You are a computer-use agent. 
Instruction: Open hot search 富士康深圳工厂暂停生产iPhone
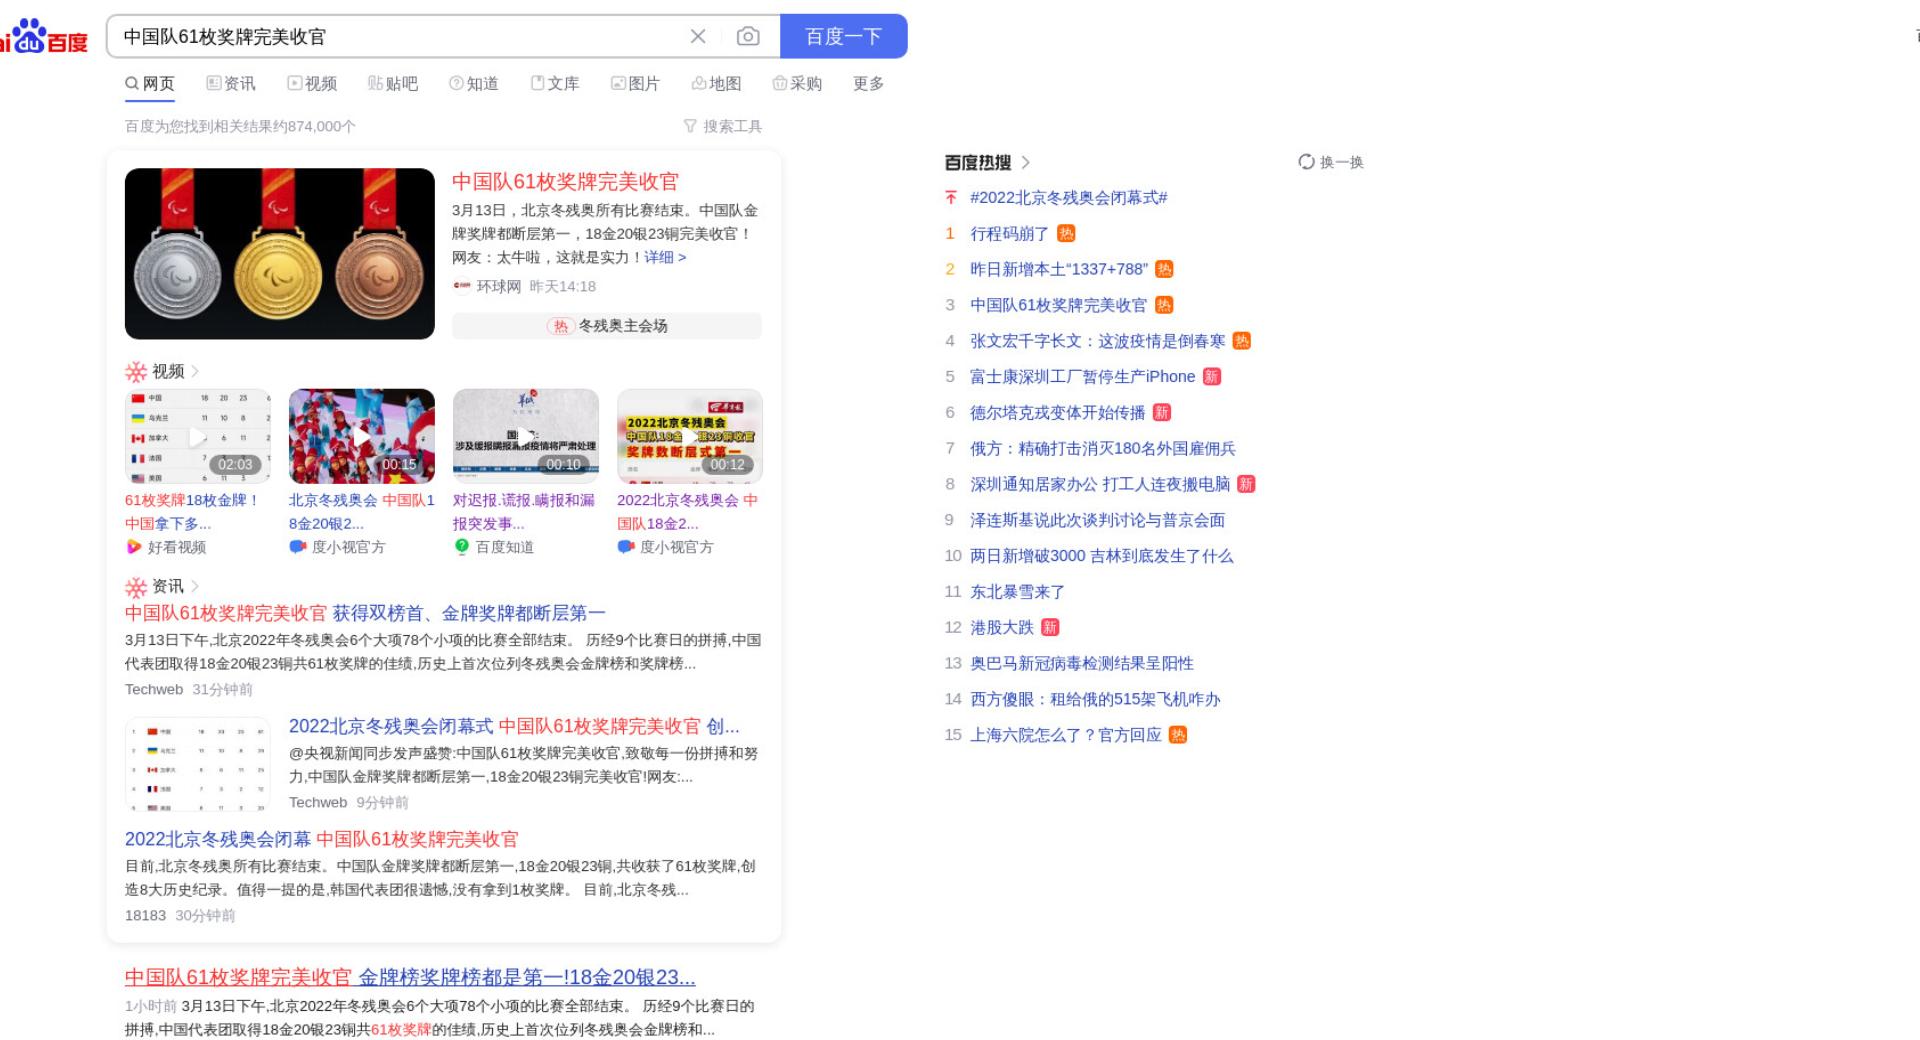pos(1082,377)
